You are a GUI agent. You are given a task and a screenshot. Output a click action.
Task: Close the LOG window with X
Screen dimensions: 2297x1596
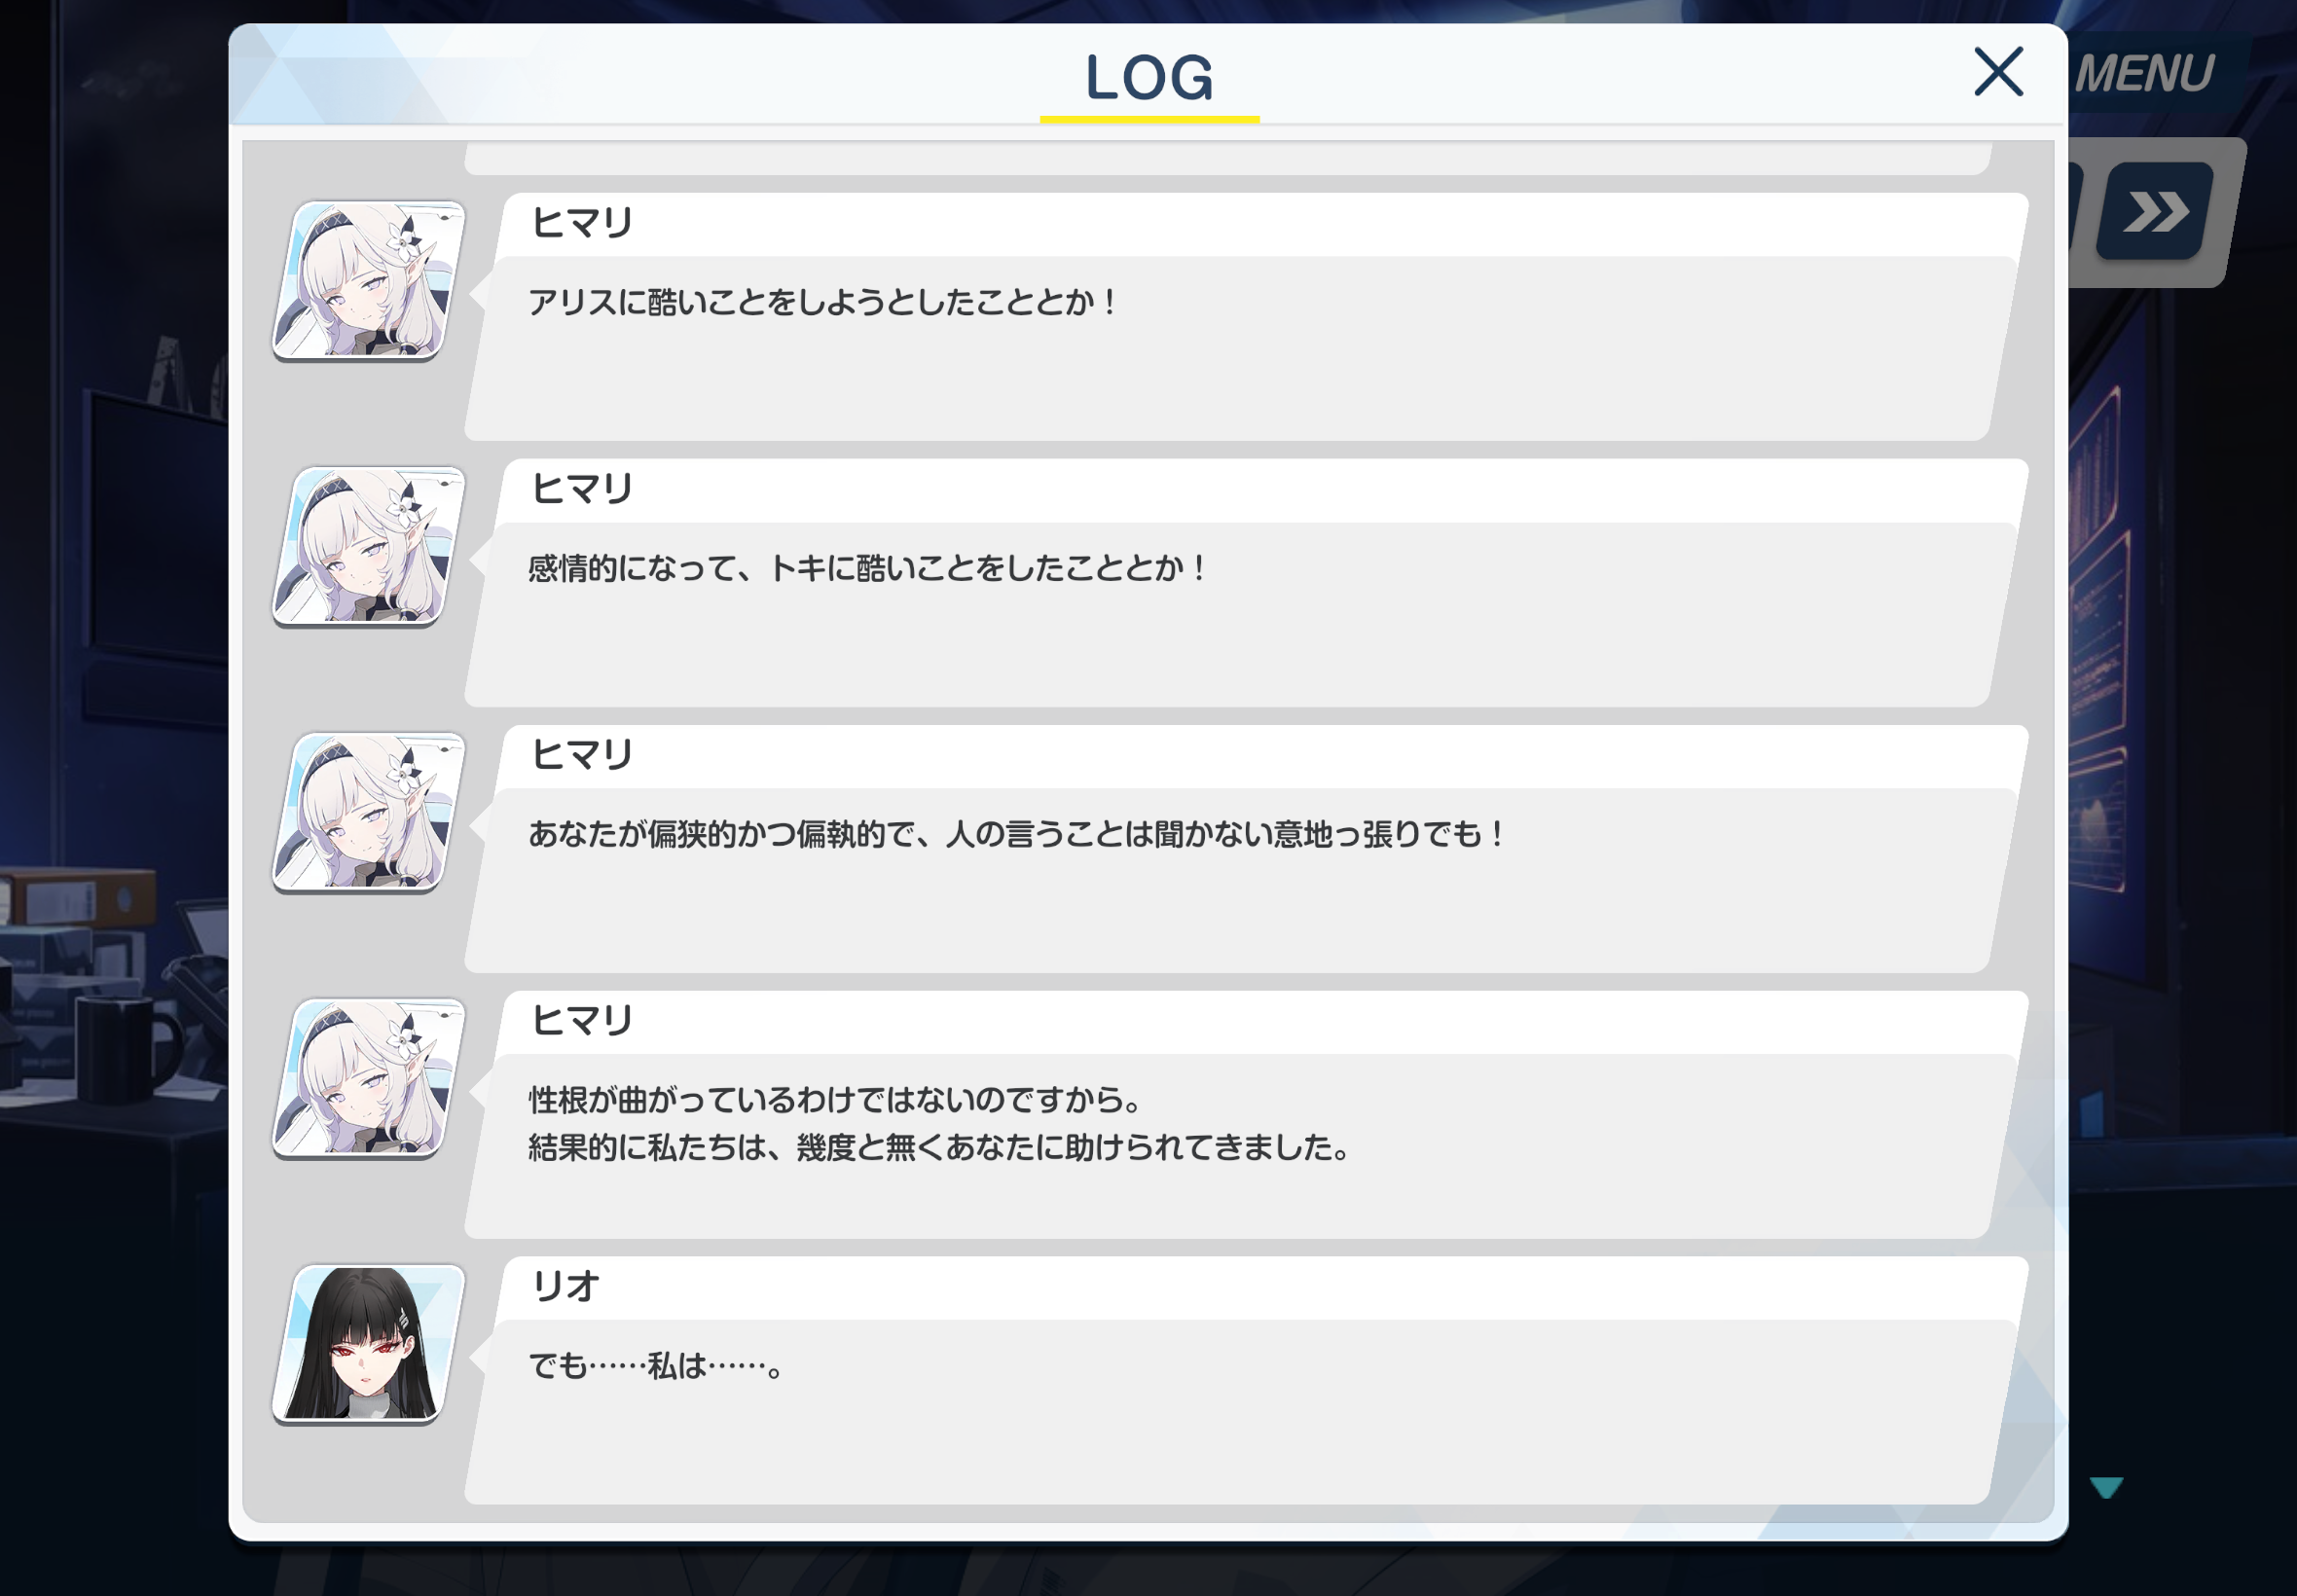(1998, 71)
